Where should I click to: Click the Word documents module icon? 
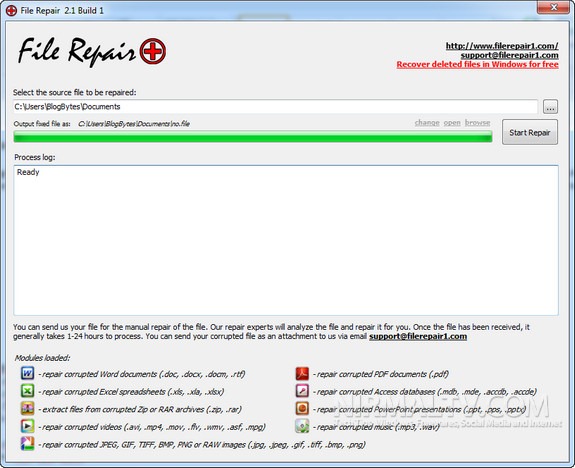(x=28, y=373)
